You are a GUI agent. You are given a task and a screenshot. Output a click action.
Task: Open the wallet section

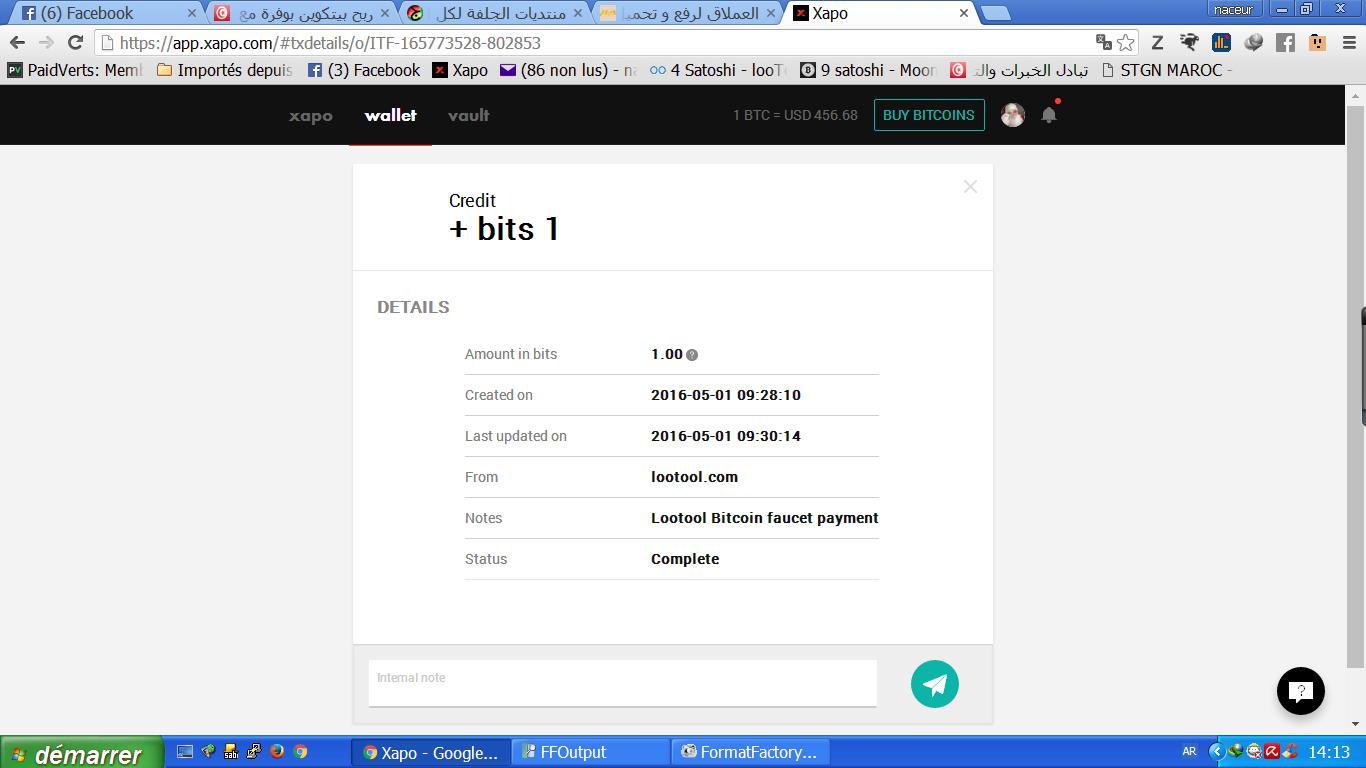pos(390,115)
